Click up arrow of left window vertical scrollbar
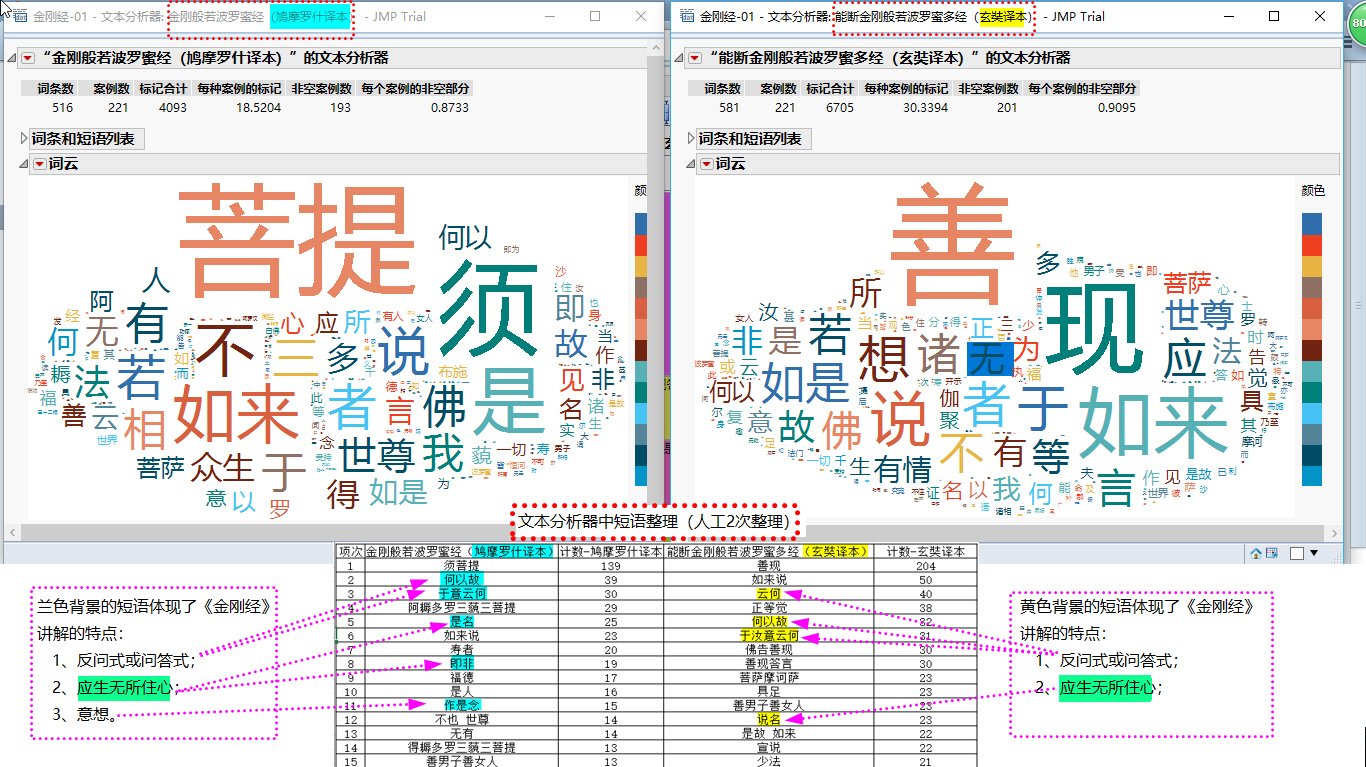The width and height of the screenshot is (1366, 767). coord(655,50)
